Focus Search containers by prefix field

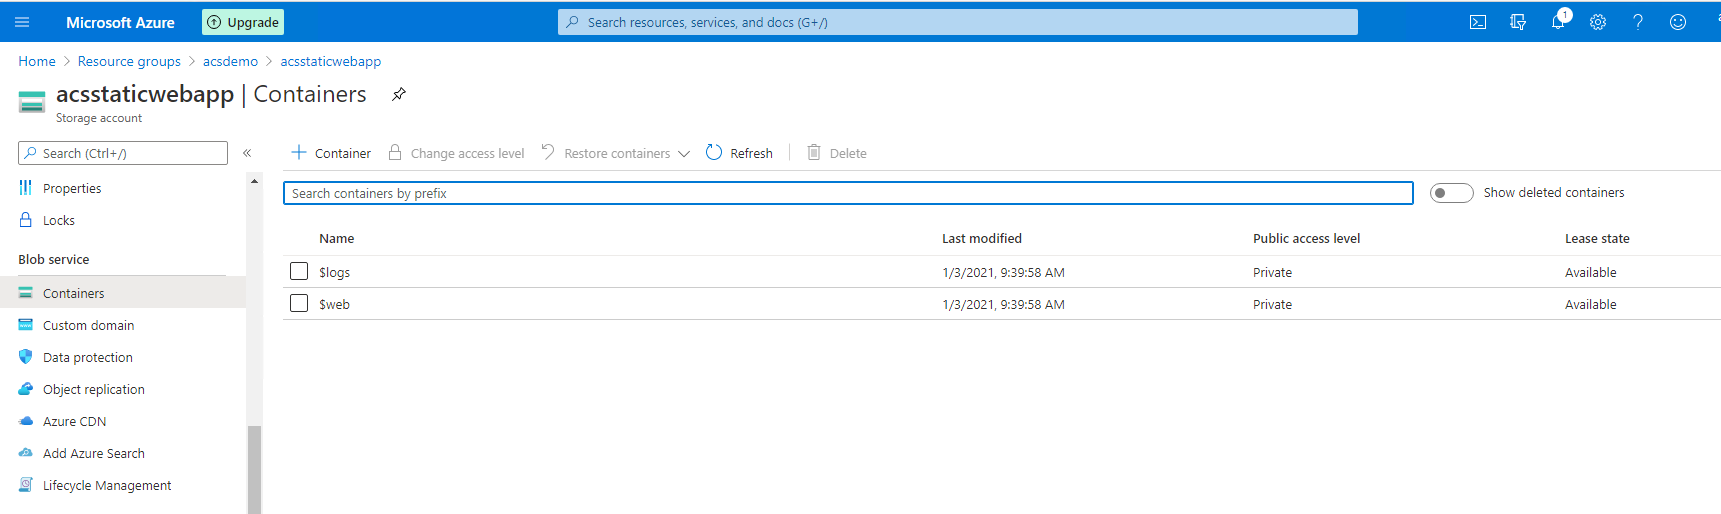pyautogui.click(x=848, y=193)
